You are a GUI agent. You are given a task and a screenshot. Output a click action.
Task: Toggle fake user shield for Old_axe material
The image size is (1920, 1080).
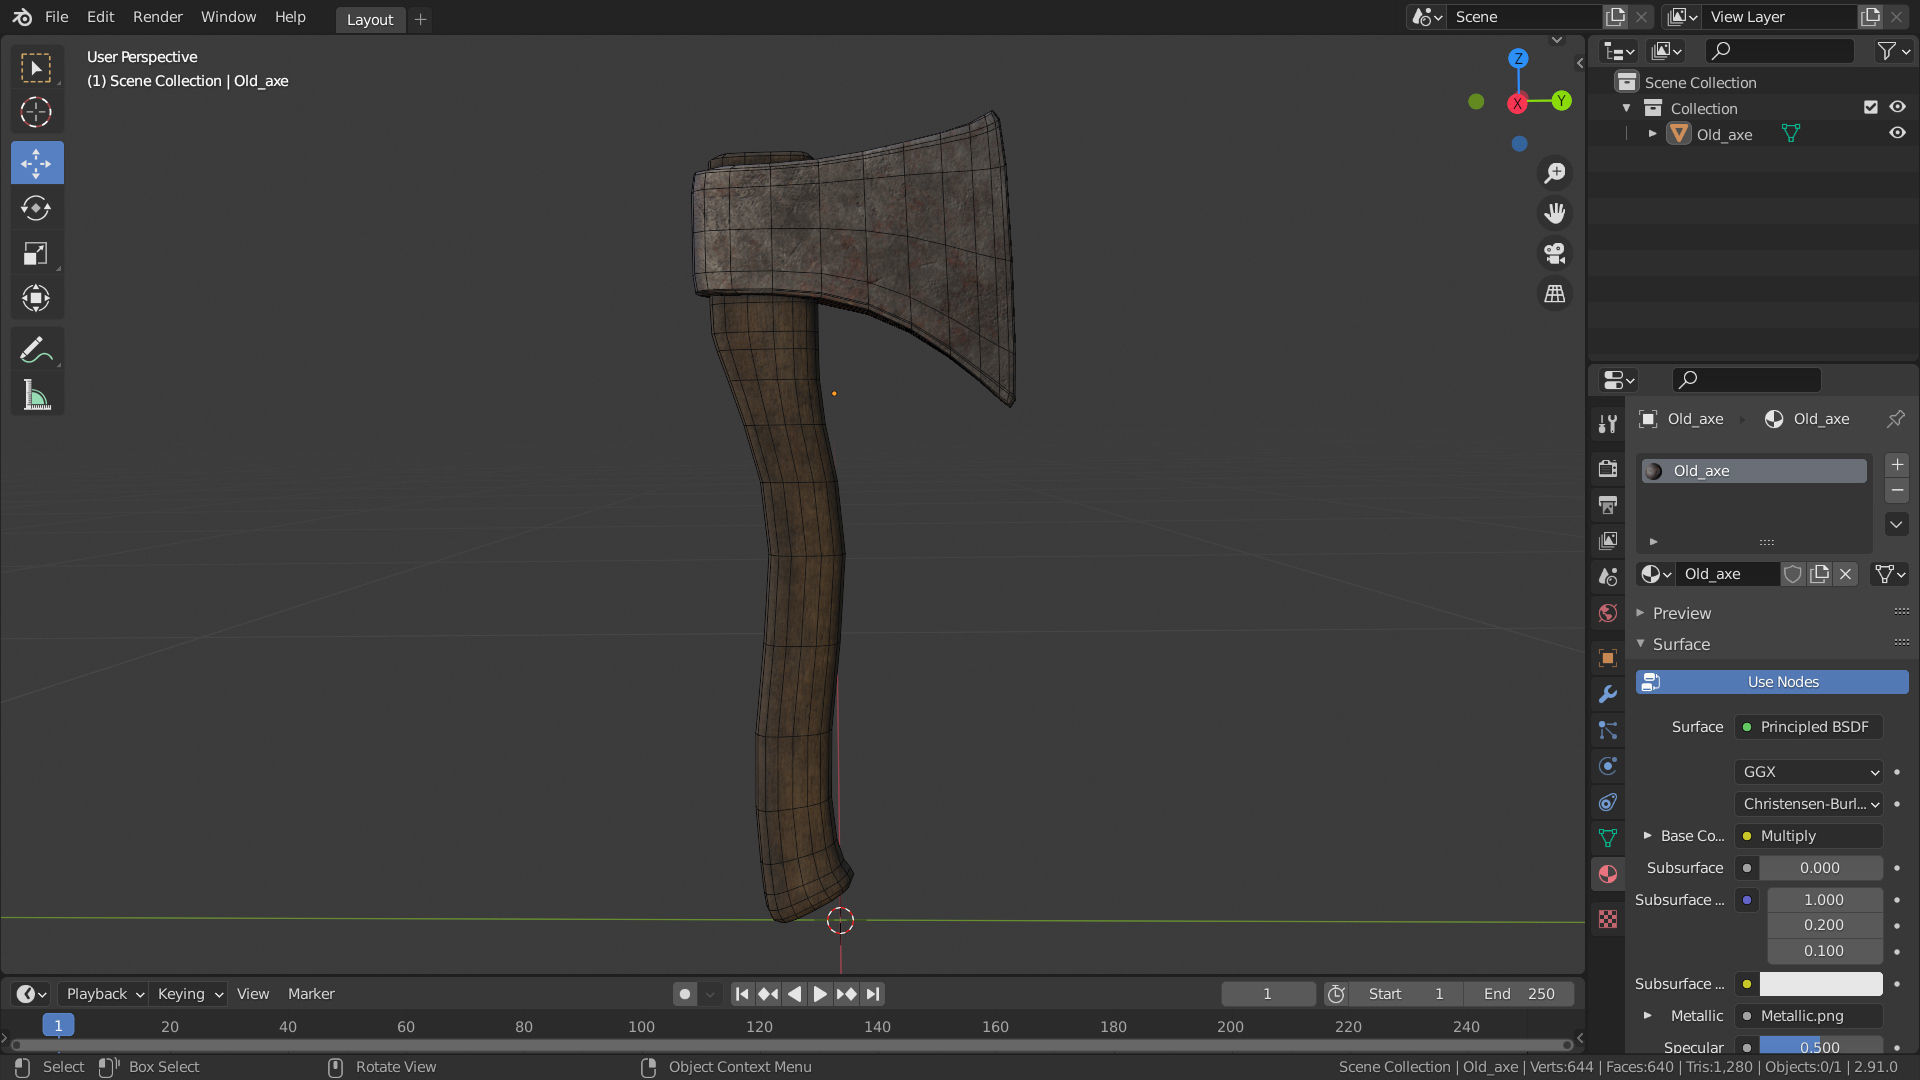[1793, 574]
